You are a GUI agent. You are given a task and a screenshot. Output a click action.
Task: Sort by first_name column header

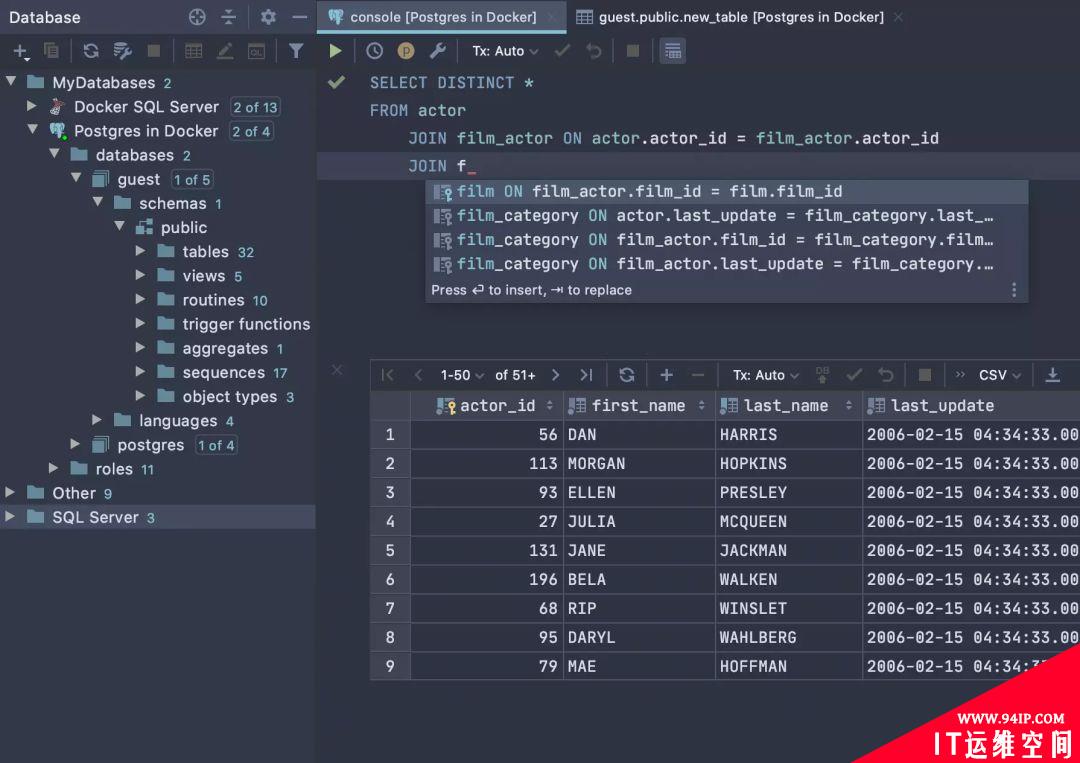click(x=638, y=406)
